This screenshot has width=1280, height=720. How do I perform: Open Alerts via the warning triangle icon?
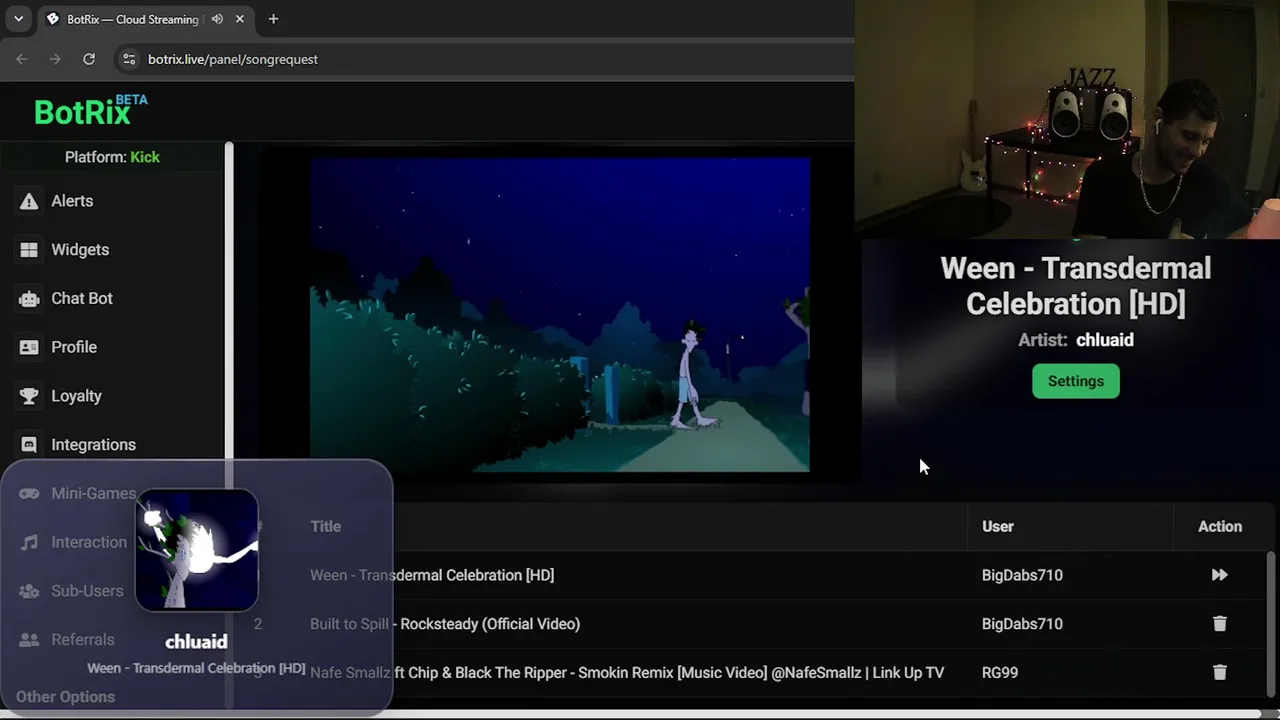(29, 201)
